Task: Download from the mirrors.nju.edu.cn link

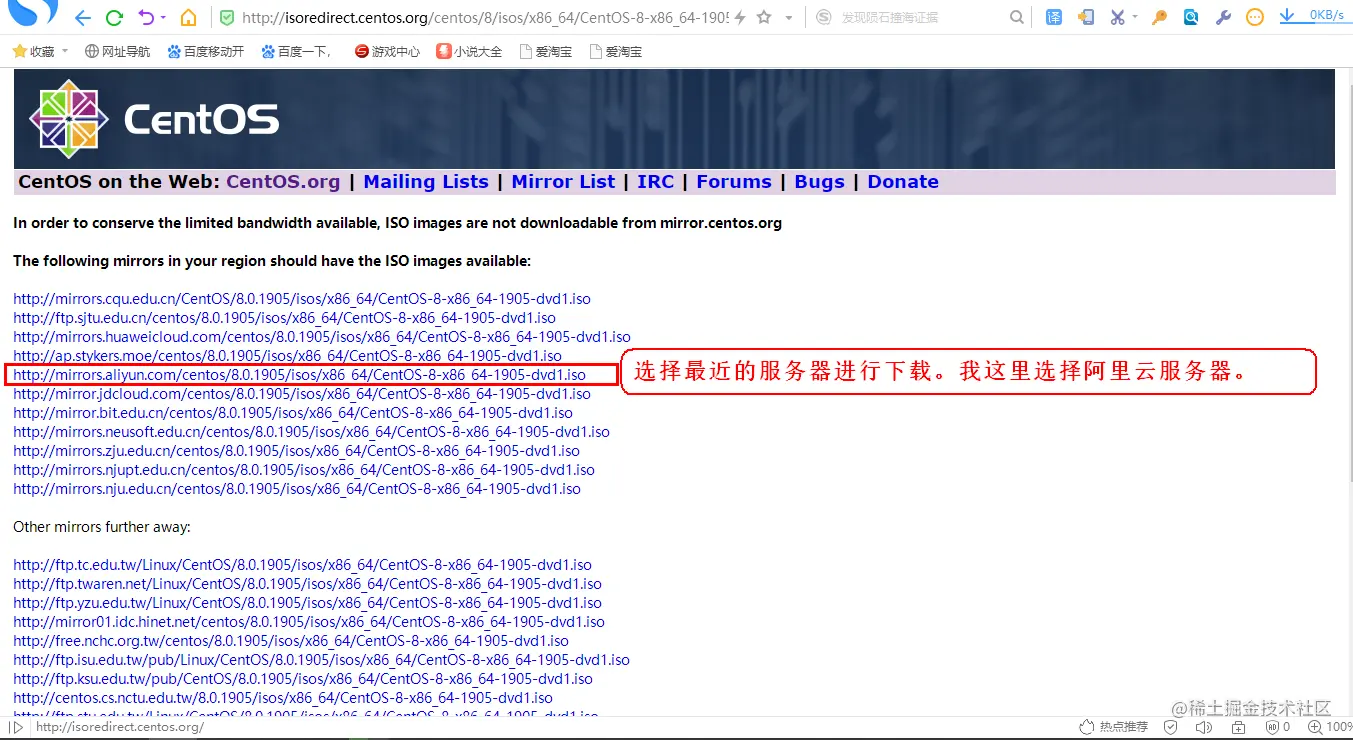Action: (297, 489)
